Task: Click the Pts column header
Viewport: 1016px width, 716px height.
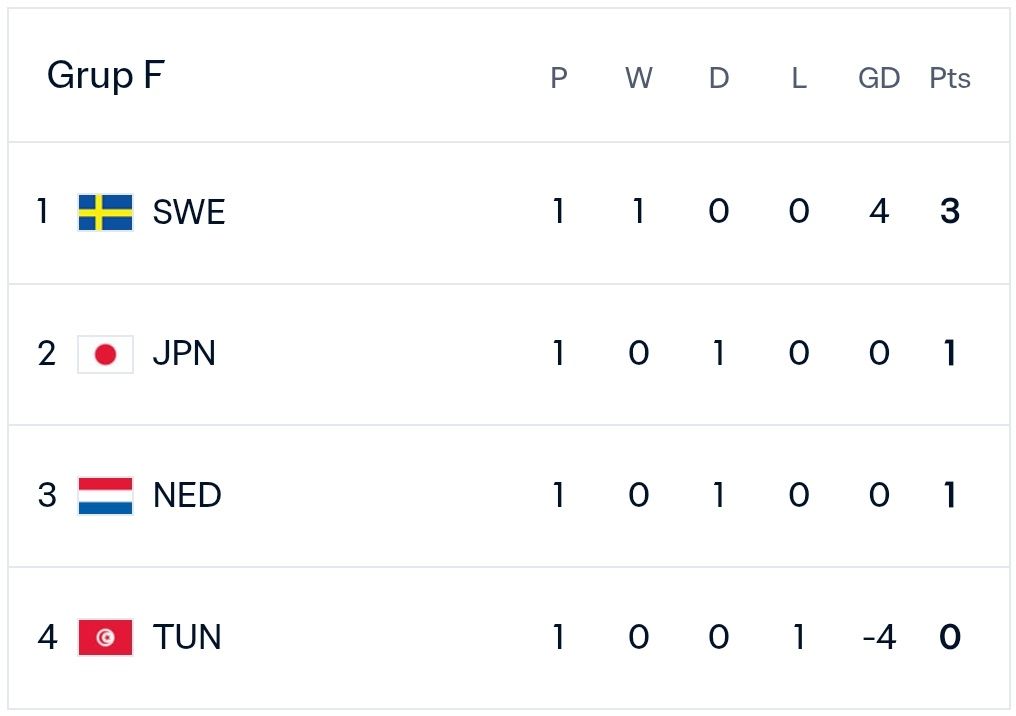Action: tap(950, 78)
